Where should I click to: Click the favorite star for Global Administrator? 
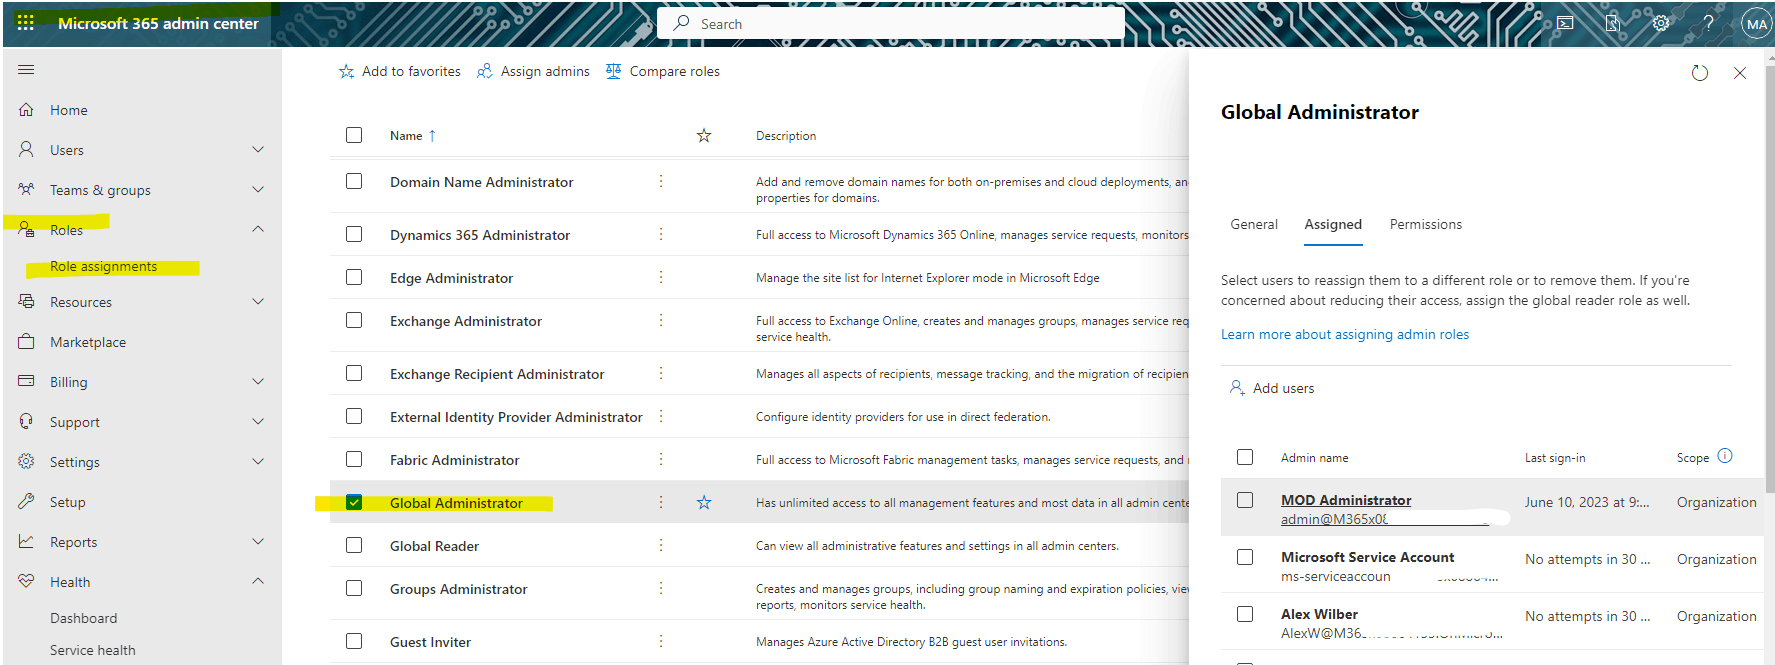[704, 503]
